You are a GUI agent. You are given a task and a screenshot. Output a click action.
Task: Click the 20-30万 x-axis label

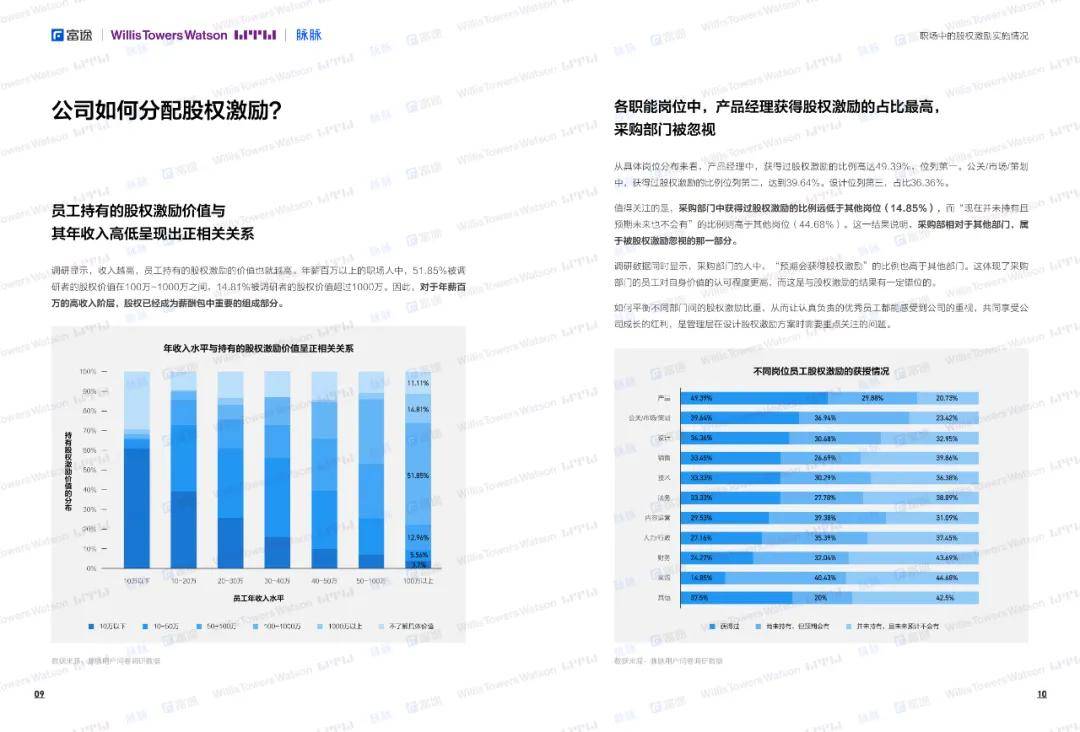coord(230,581)
